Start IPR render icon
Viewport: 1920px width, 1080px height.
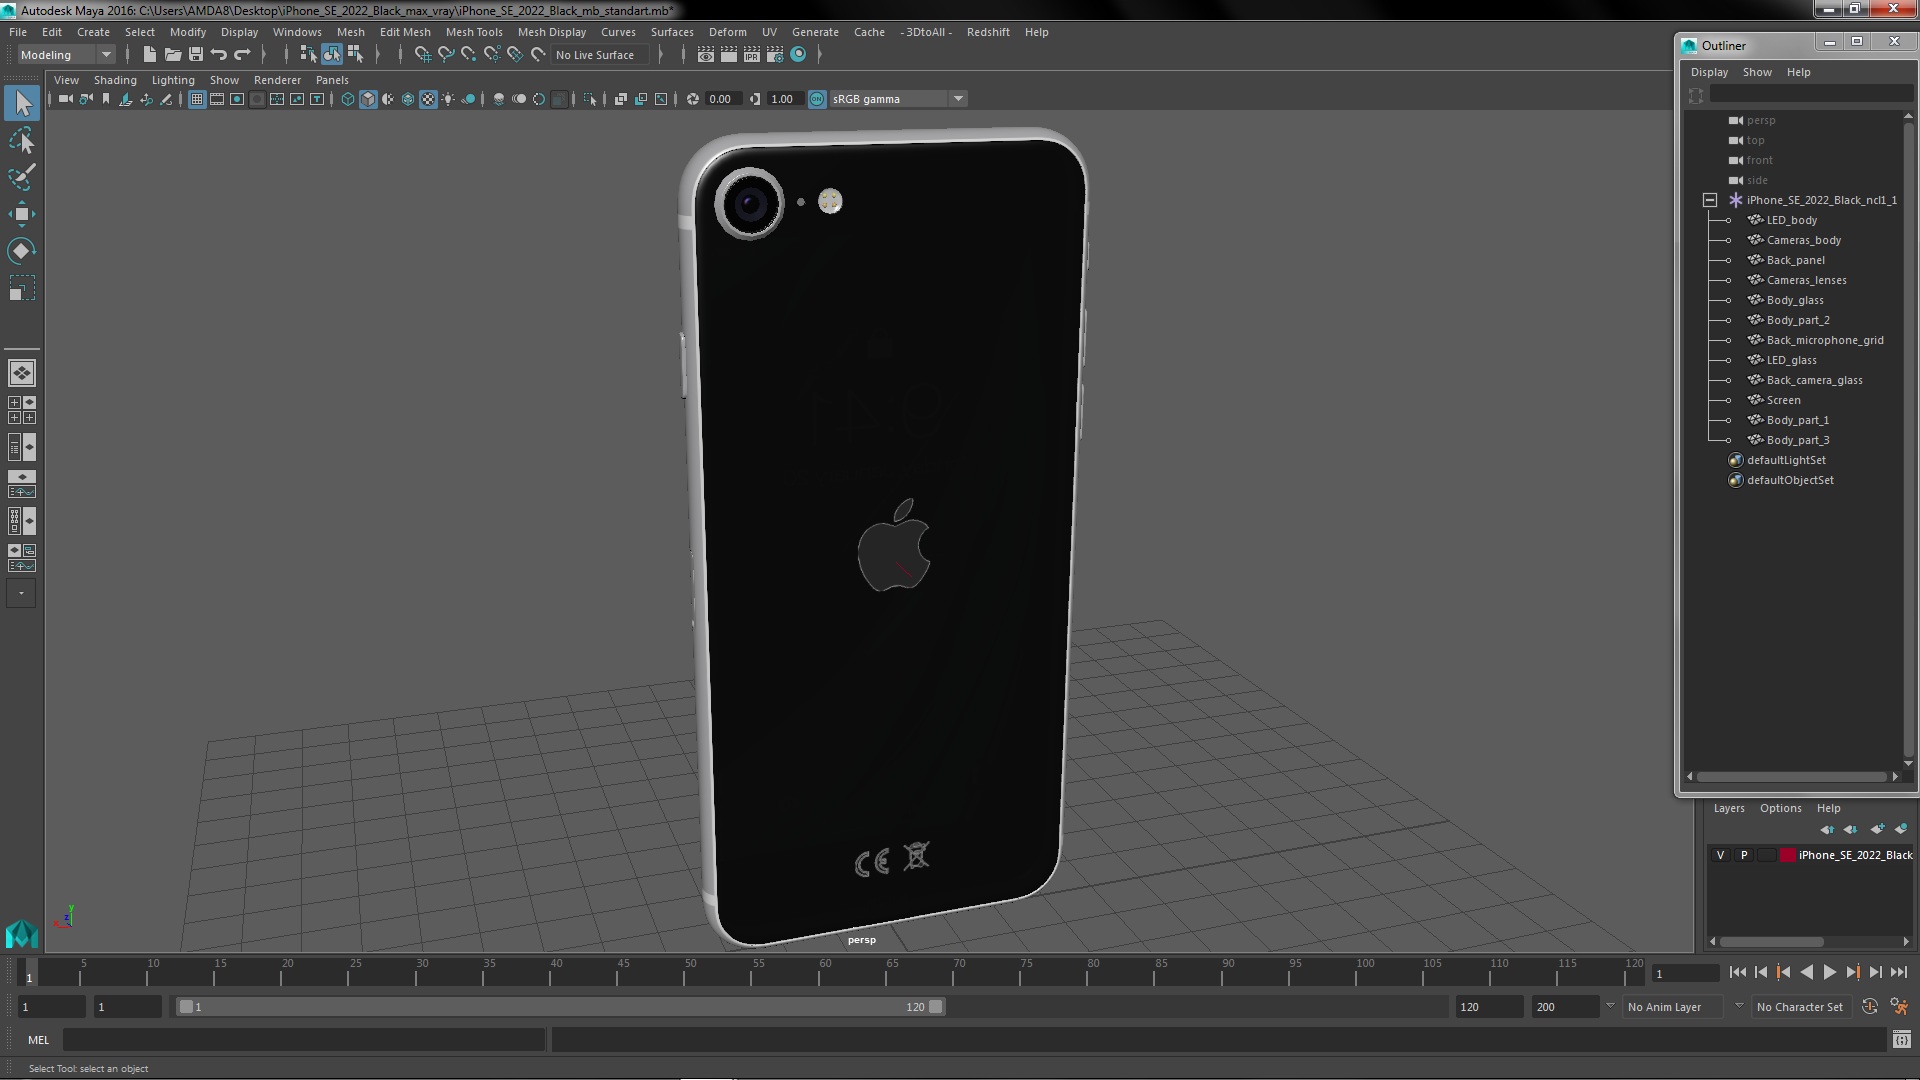click(752, 55)
